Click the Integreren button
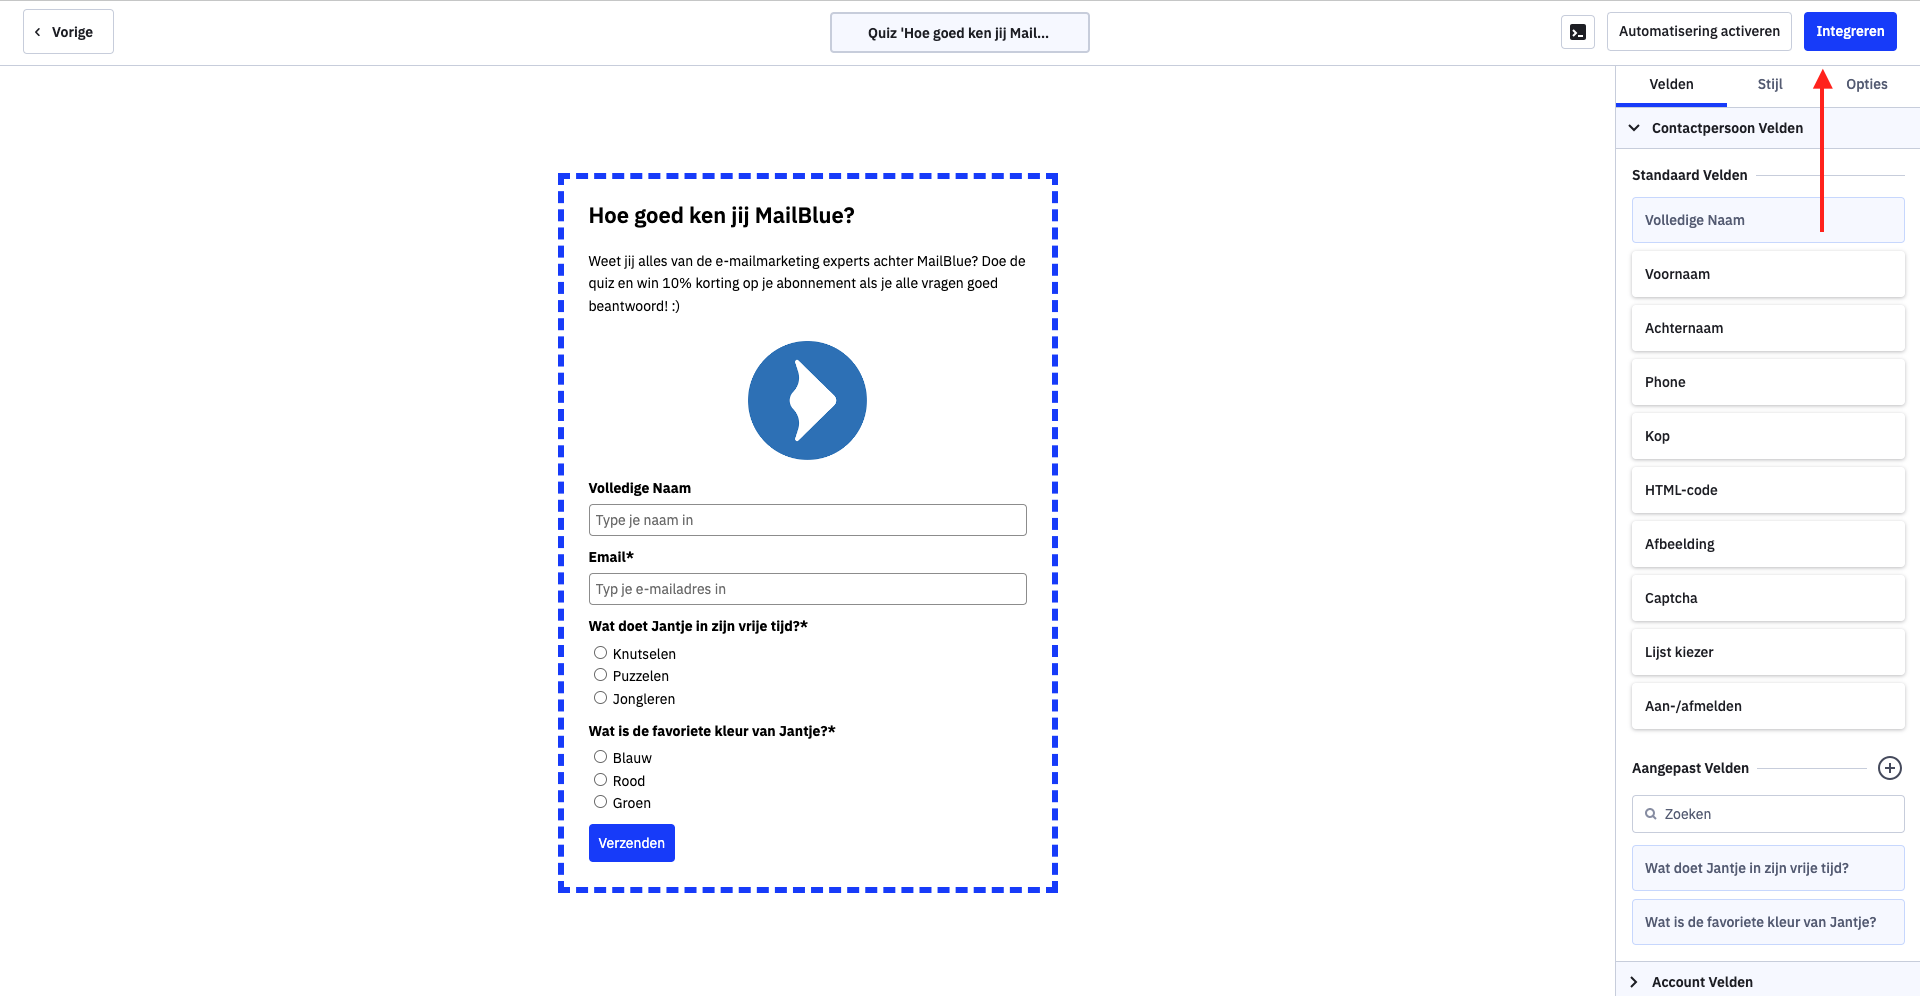 click(1850, 31)
